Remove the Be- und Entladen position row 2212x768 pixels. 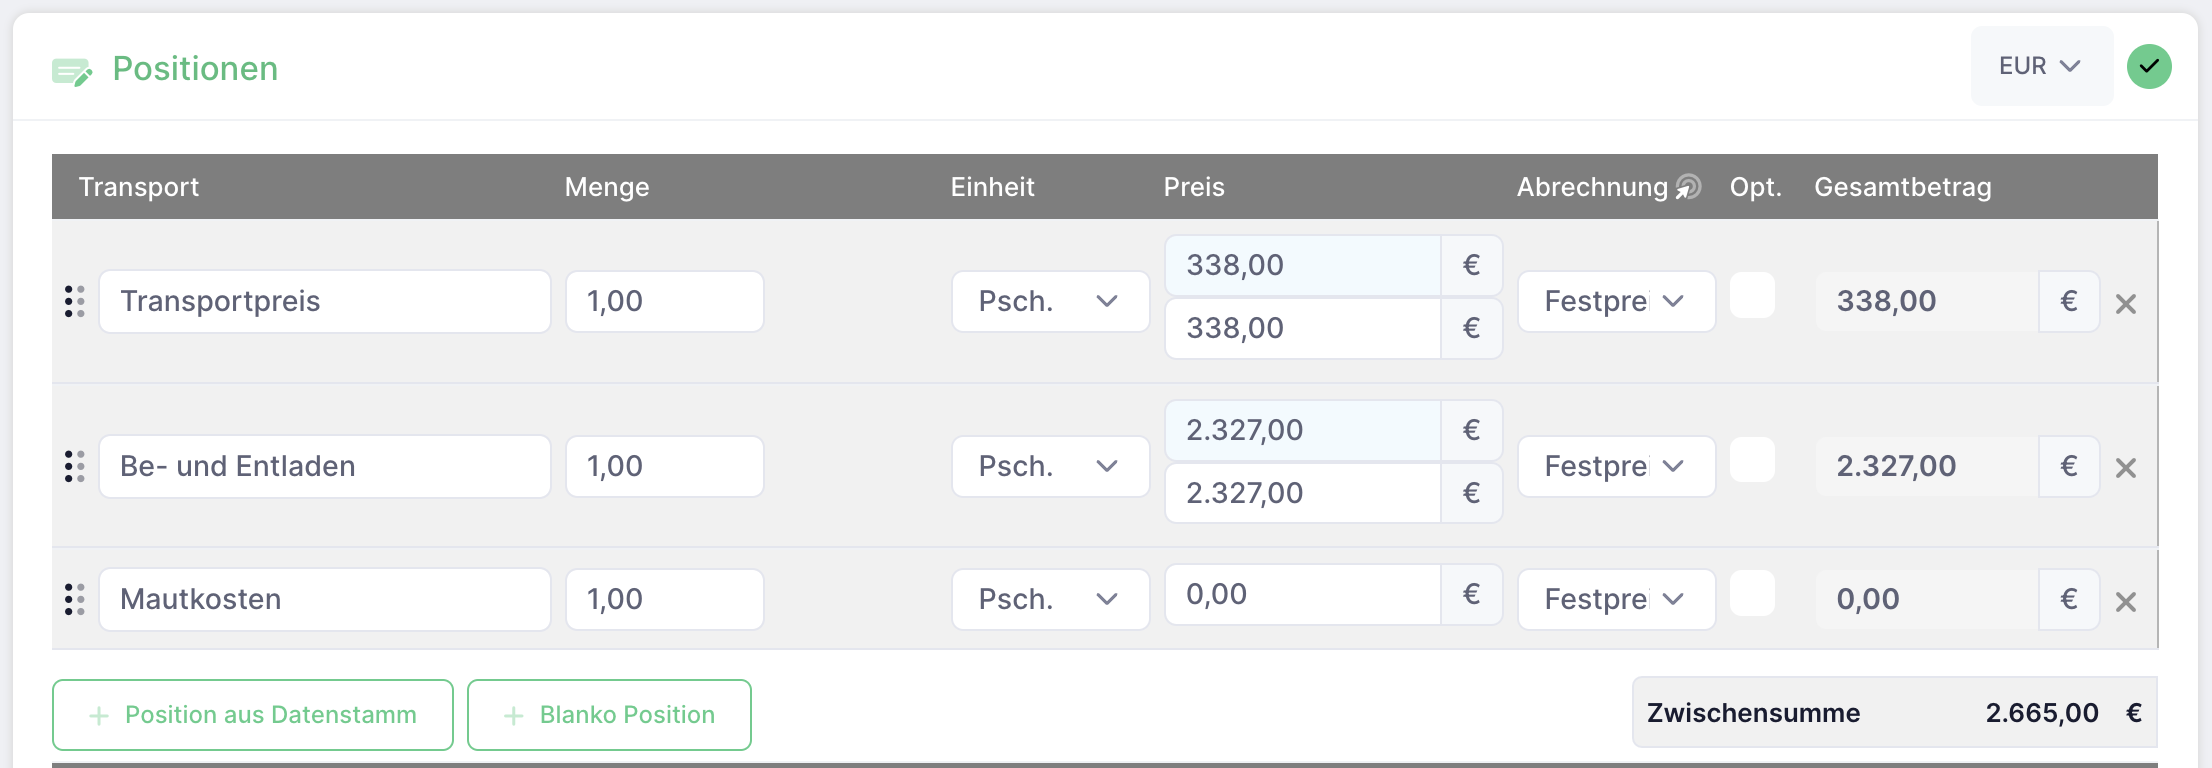point(2126,468)
